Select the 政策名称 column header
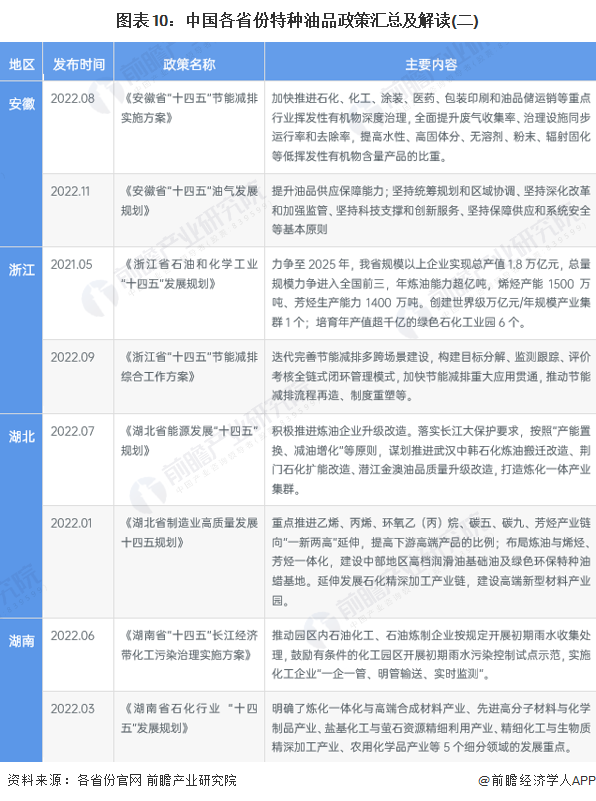Screen dimensions: 596x801 point(189,64)
